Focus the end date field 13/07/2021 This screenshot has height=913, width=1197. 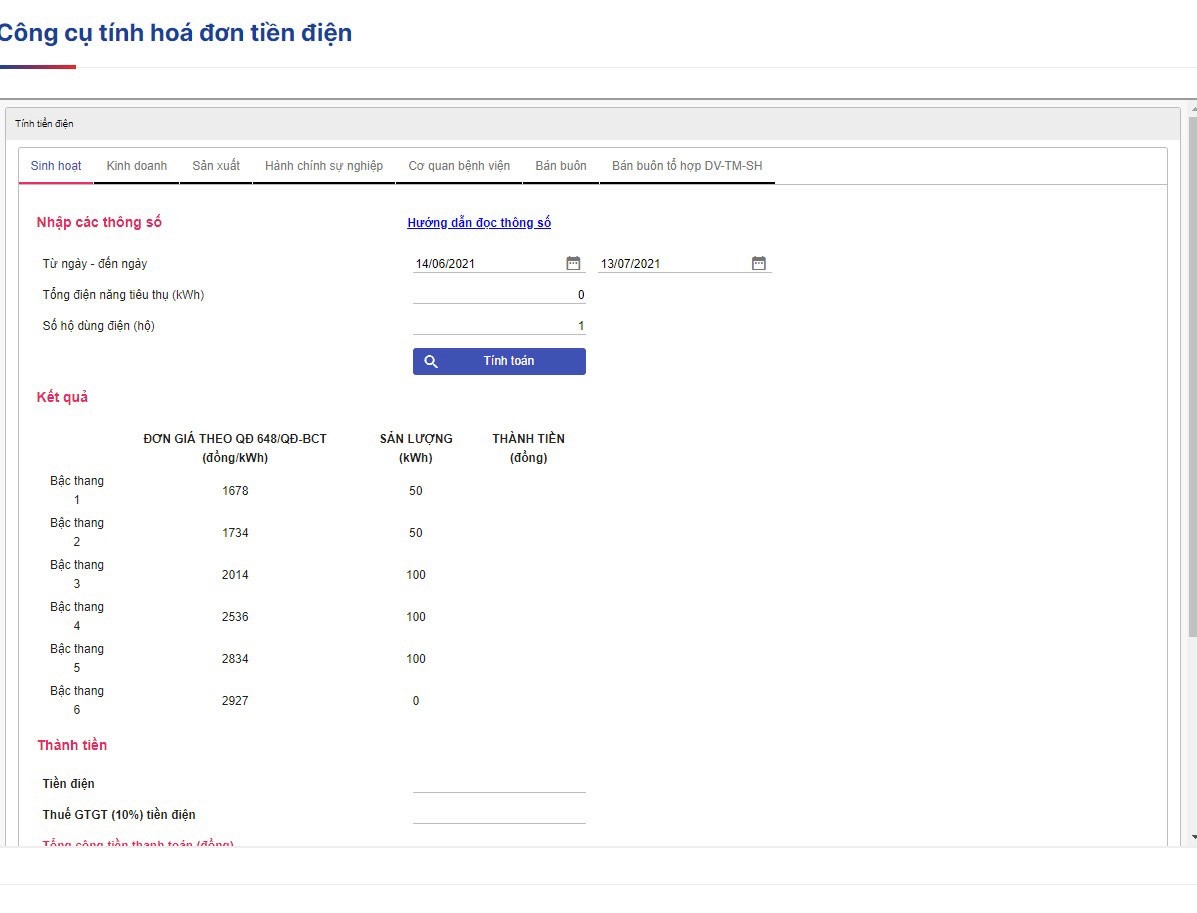click(670, 264)
